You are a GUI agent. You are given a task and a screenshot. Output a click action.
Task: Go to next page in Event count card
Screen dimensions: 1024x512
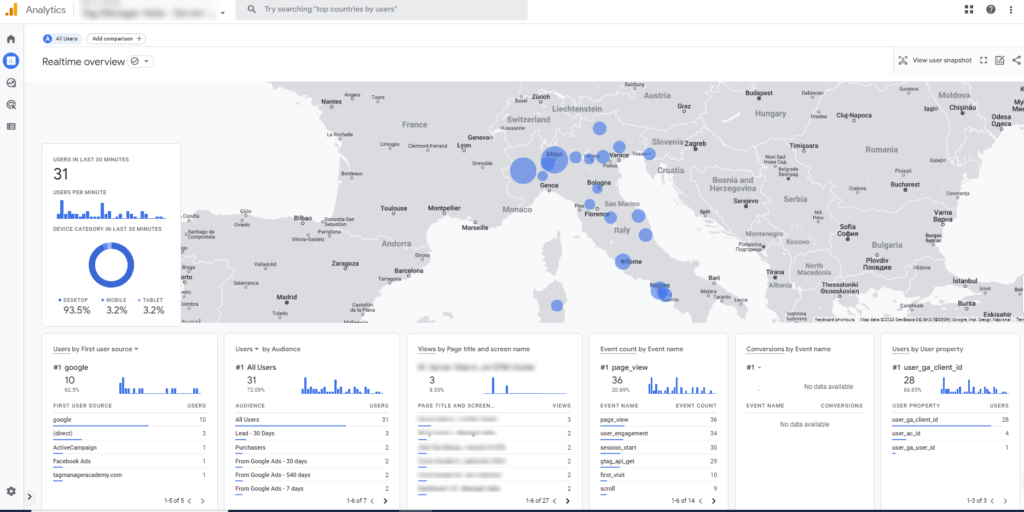point(716,501)
